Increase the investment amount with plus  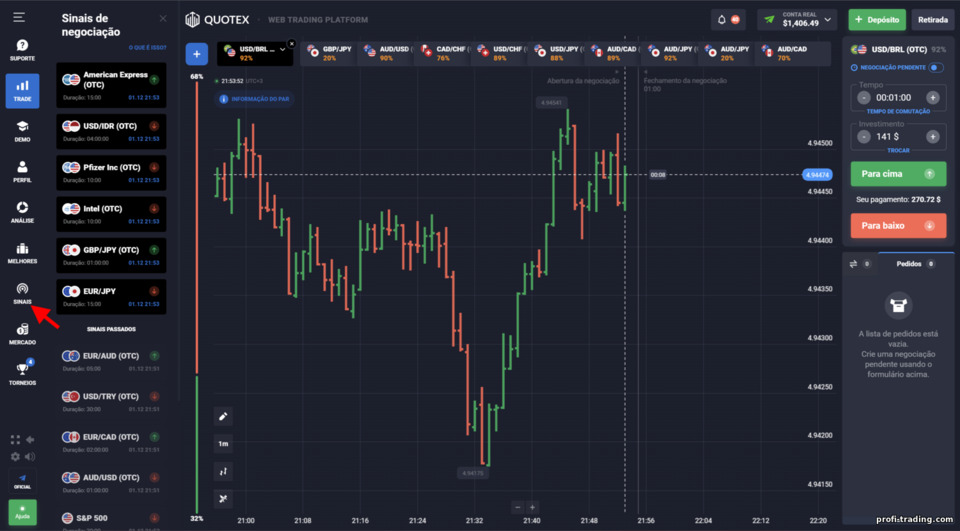(932, 137)
